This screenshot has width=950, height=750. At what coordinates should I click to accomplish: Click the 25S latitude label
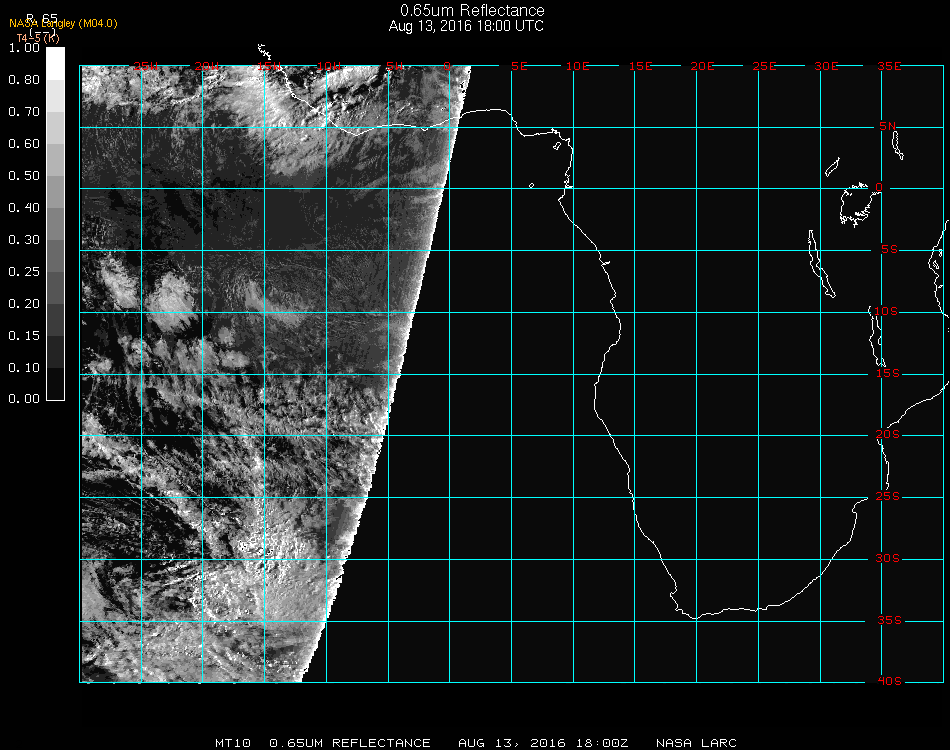tap(888, 497)
